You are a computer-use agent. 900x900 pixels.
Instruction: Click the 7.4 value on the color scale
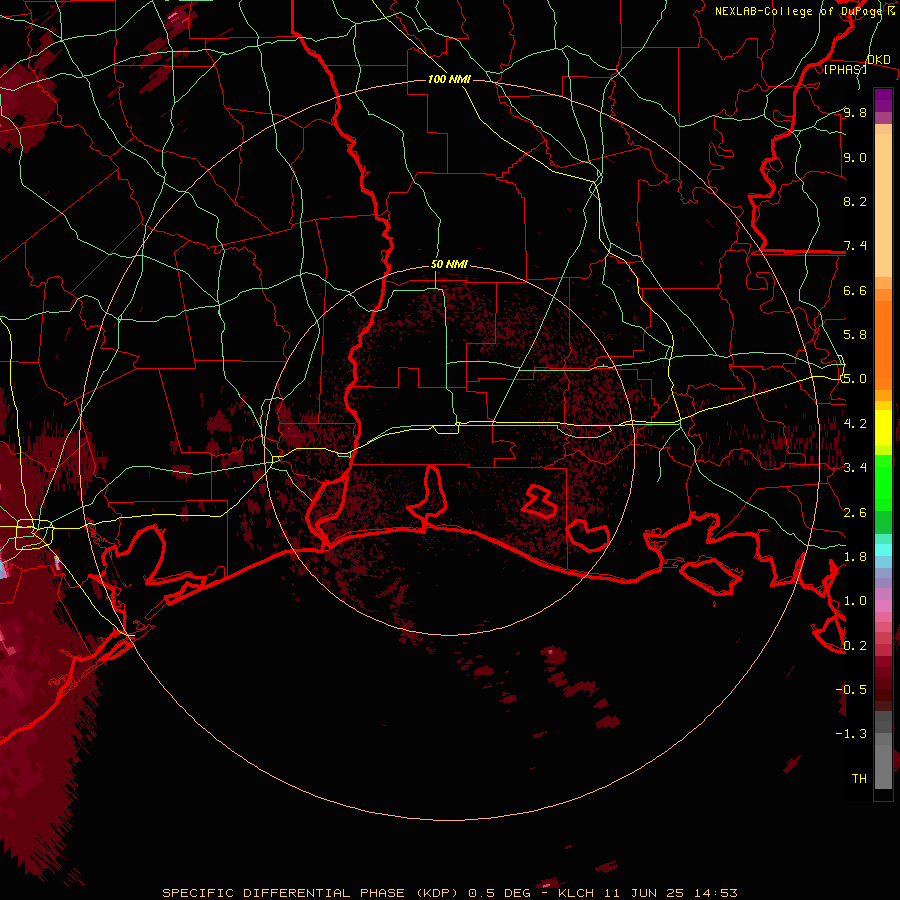[x=855, y=246]
